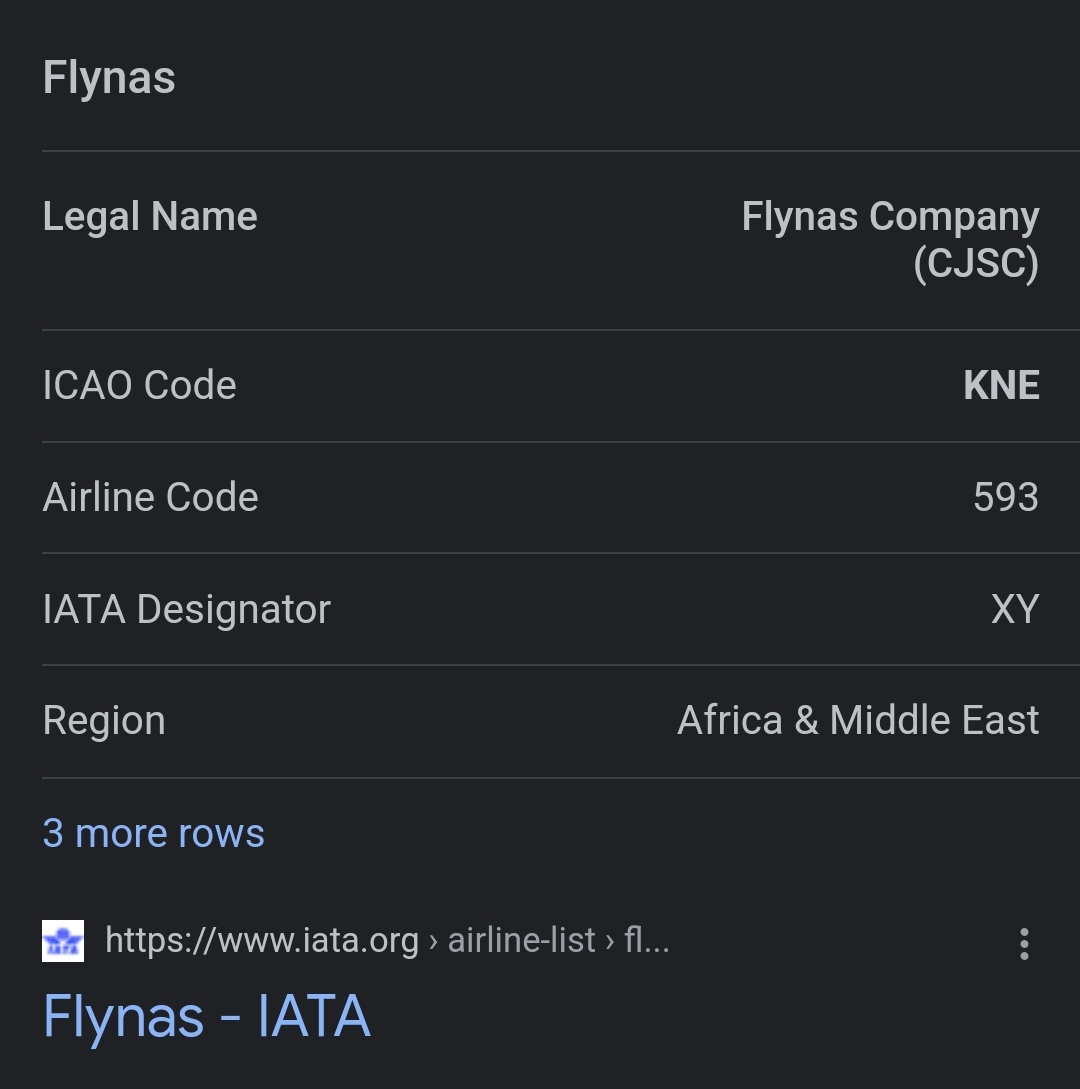Select the 'Region' row label
Screen dimensions: 1080x1089
pyautogui.click(x=104, y=721)
